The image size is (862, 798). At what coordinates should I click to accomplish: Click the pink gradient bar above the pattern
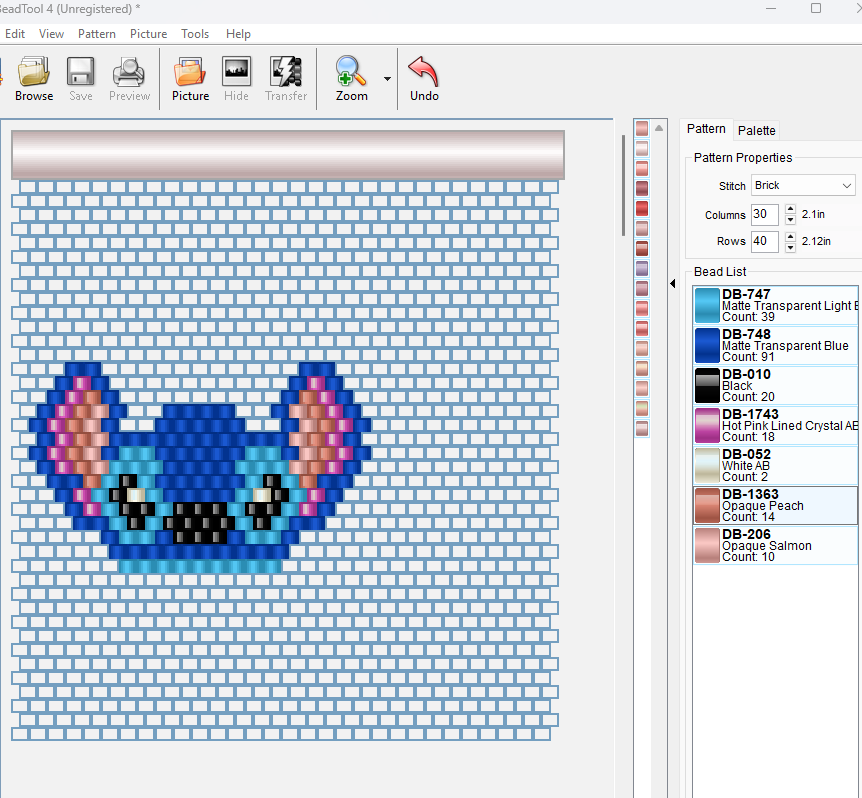coord(288,154)
